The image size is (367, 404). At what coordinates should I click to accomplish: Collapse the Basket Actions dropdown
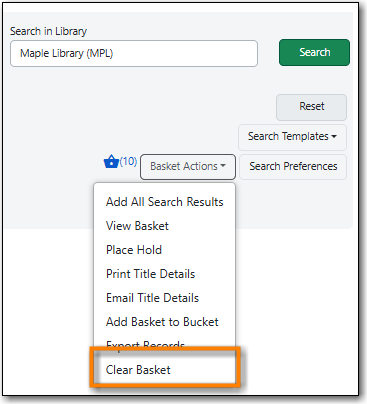188,166
